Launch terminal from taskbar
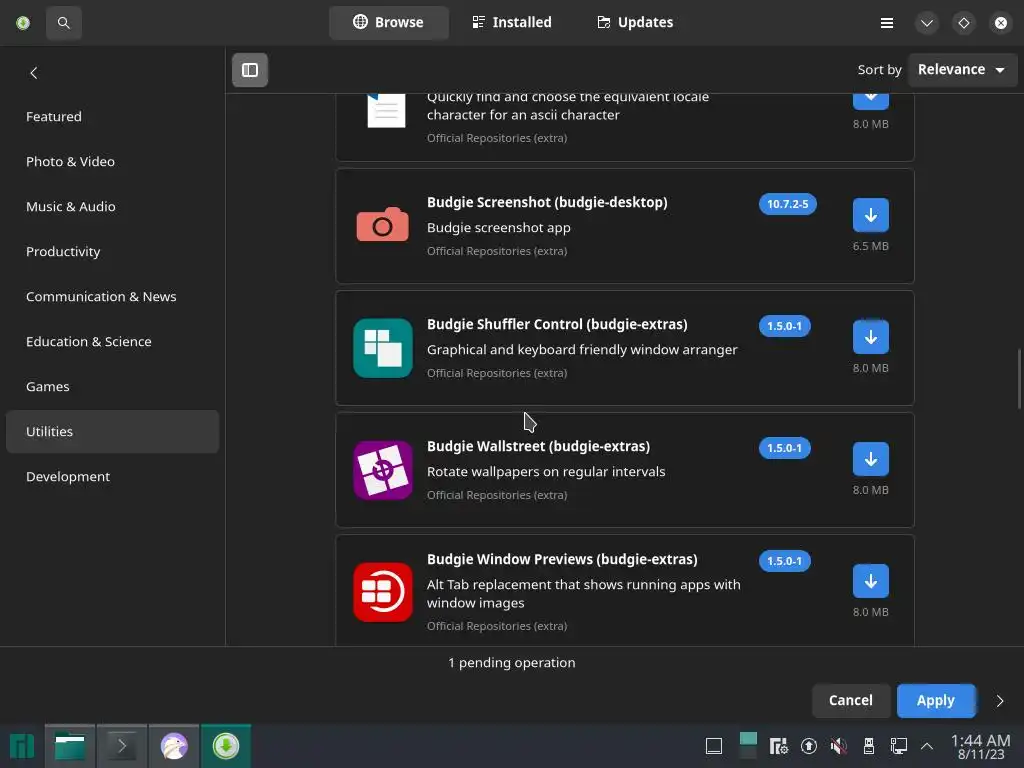The width and height of the screenshot is (1024, 768). pyautogui.click(x=122, y=746)
